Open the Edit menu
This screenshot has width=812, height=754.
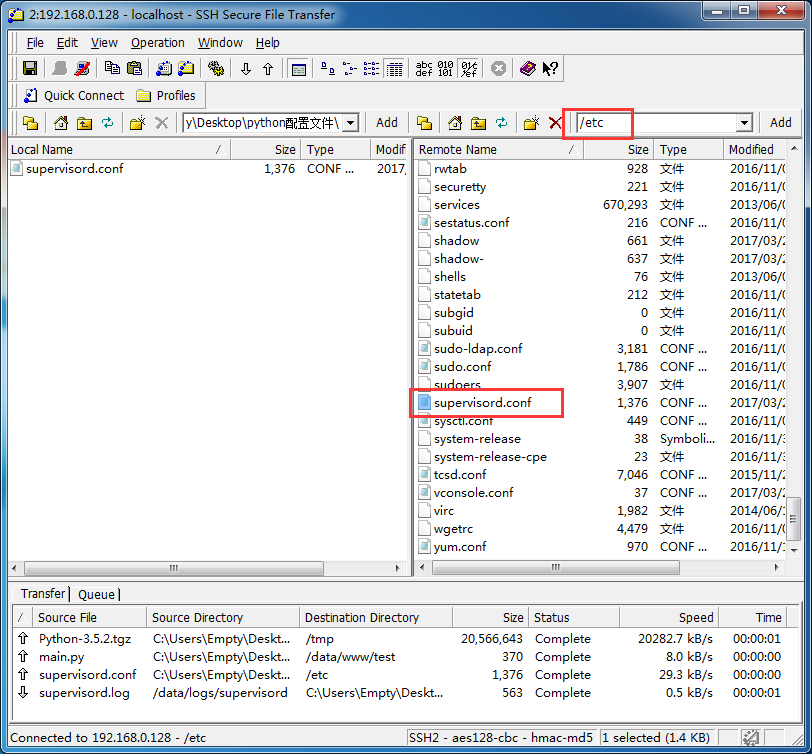click(67, 42)
